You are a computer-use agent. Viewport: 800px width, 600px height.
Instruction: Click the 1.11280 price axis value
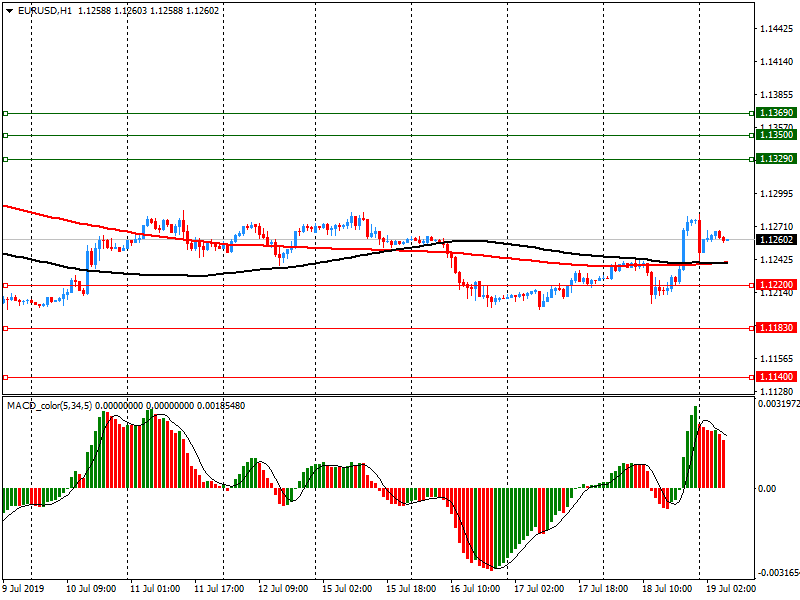point(777,392)
